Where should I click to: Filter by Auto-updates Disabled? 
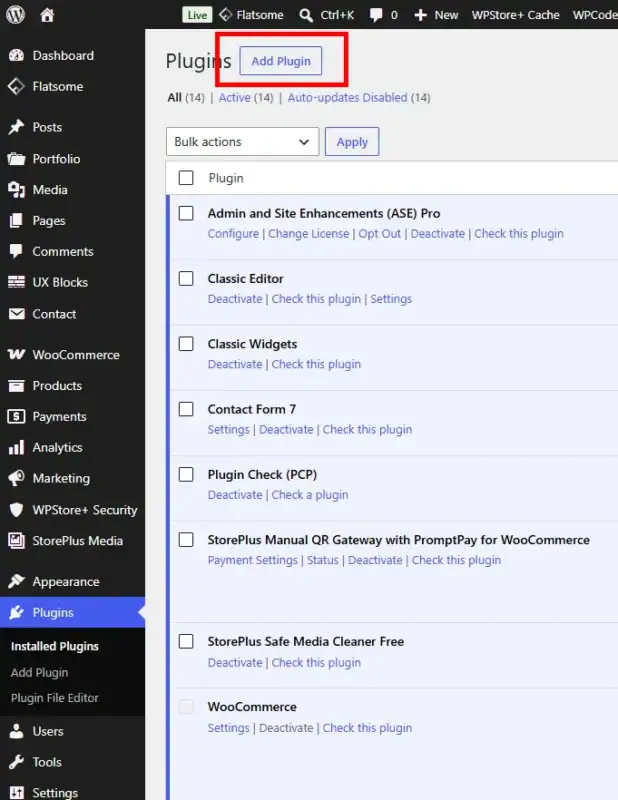pos(348,97)
